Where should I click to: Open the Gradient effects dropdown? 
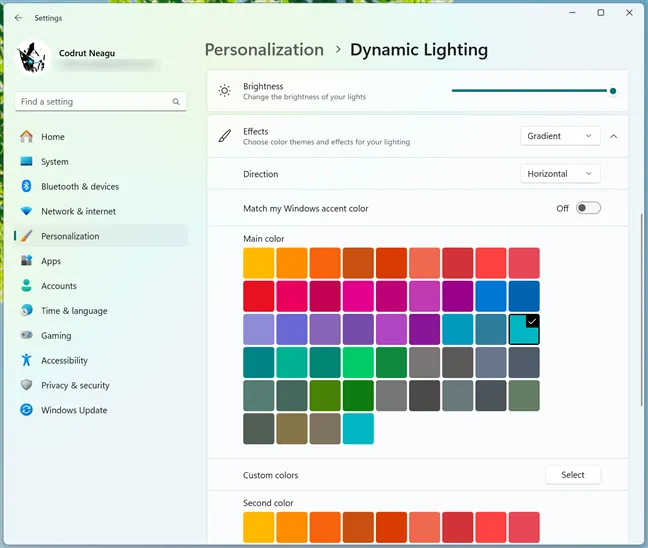coord(560,136)
